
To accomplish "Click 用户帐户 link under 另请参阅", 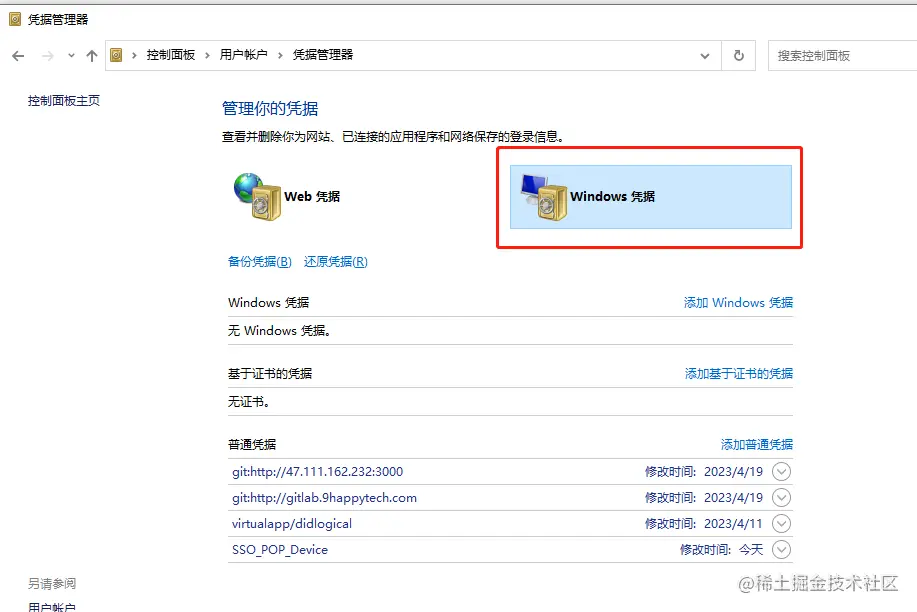I will coord(52,606).
